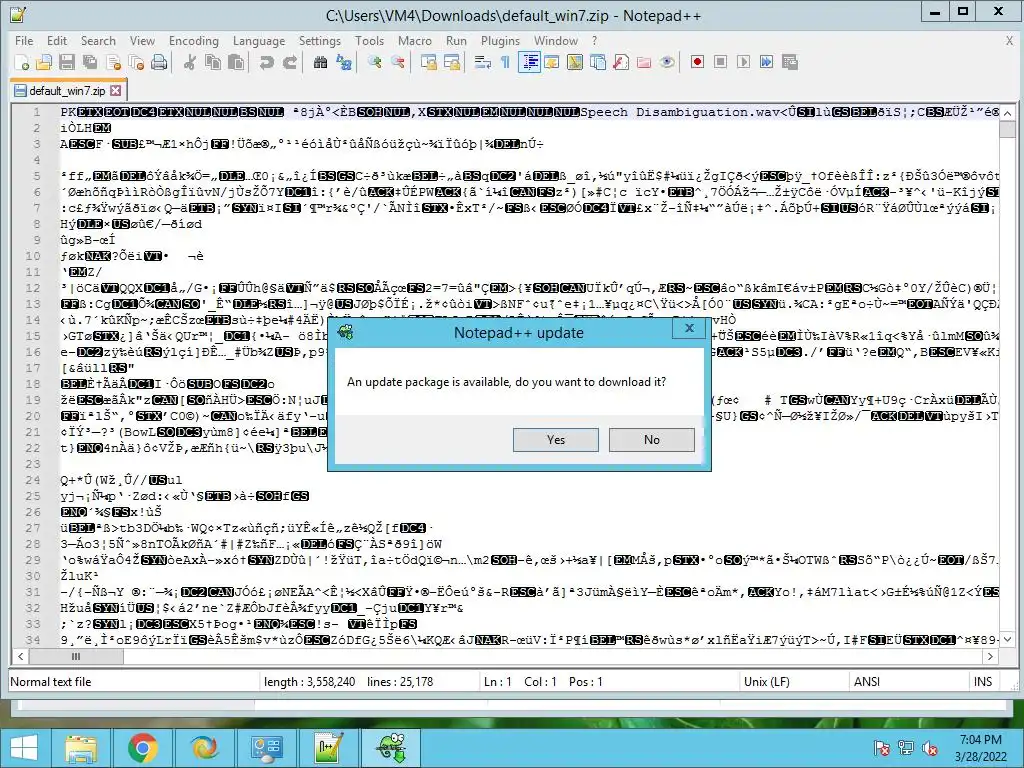
Task: Click the vertical scrollbar up arrow
Action: click(1008, 113)
